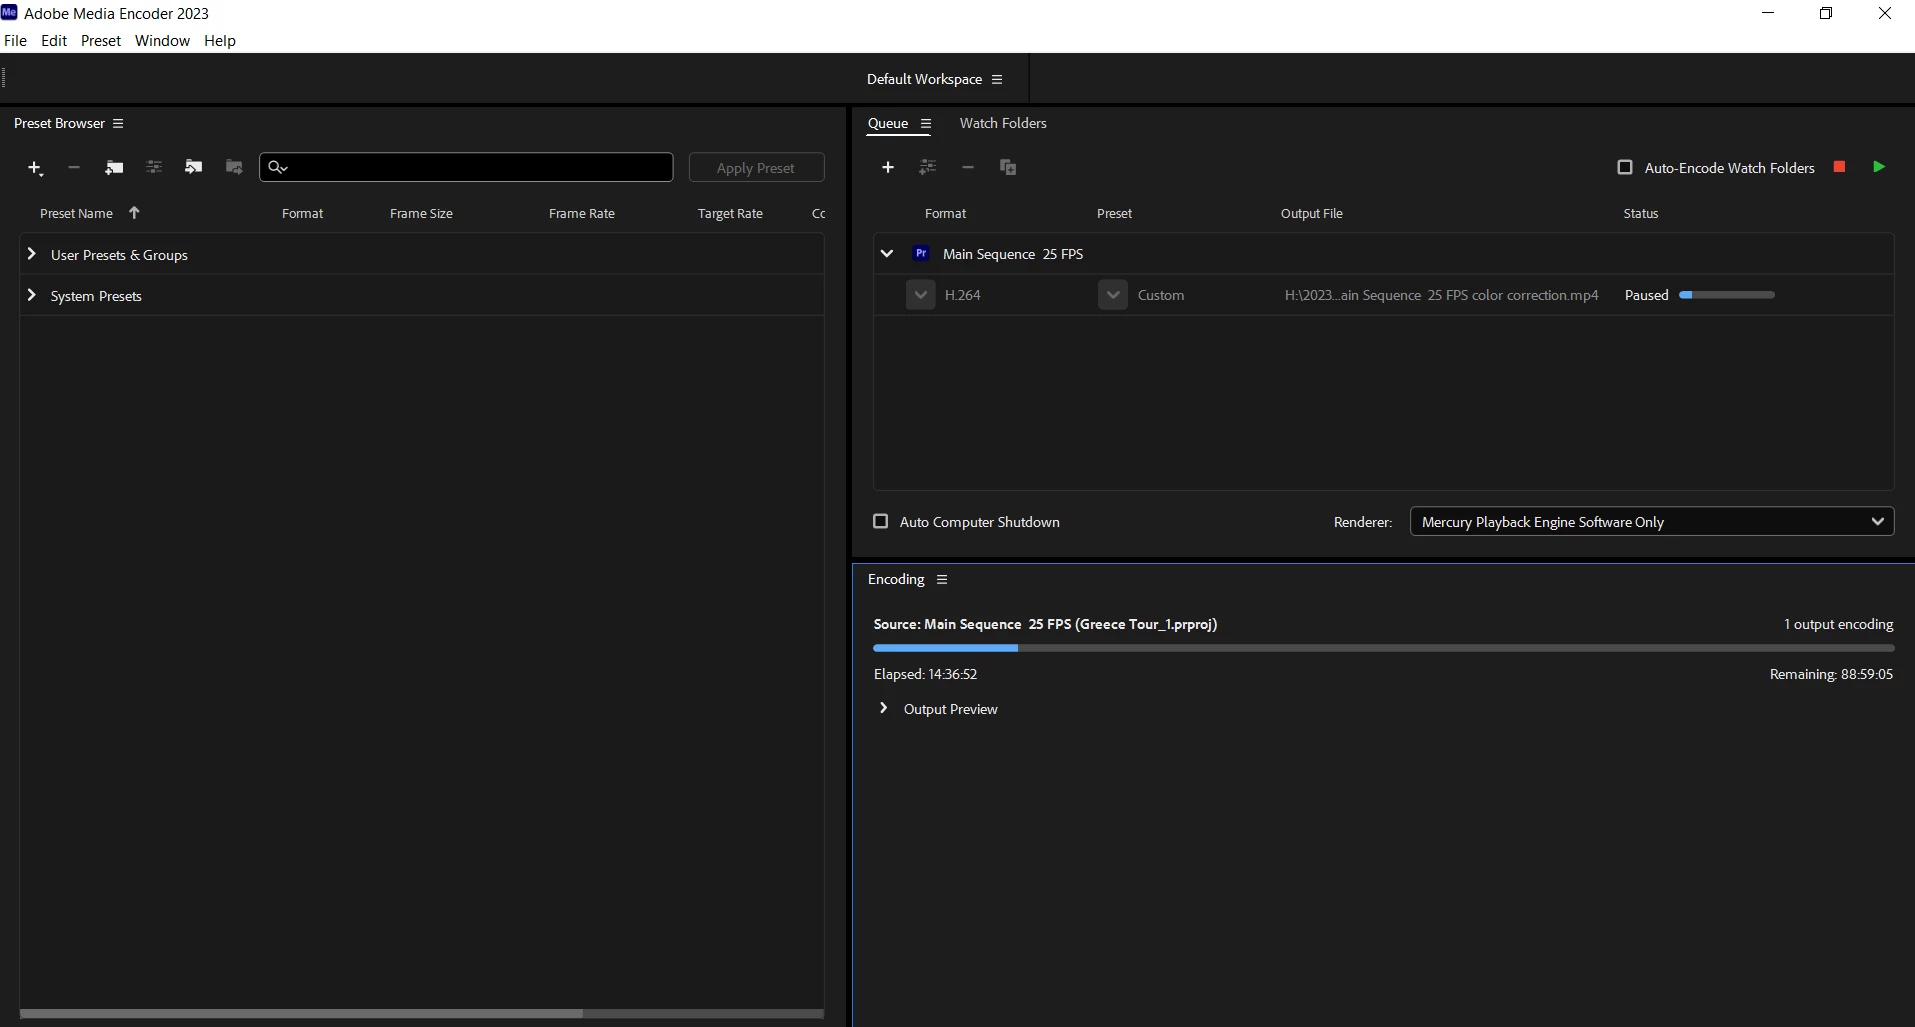
Task: Click Default Workspace label
Action: (924, 79)
